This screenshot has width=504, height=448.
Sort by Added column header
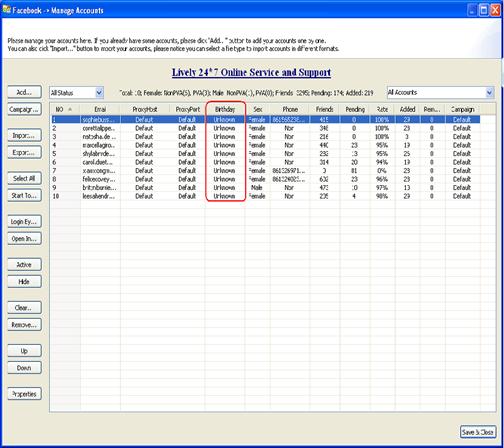[408, 109]
